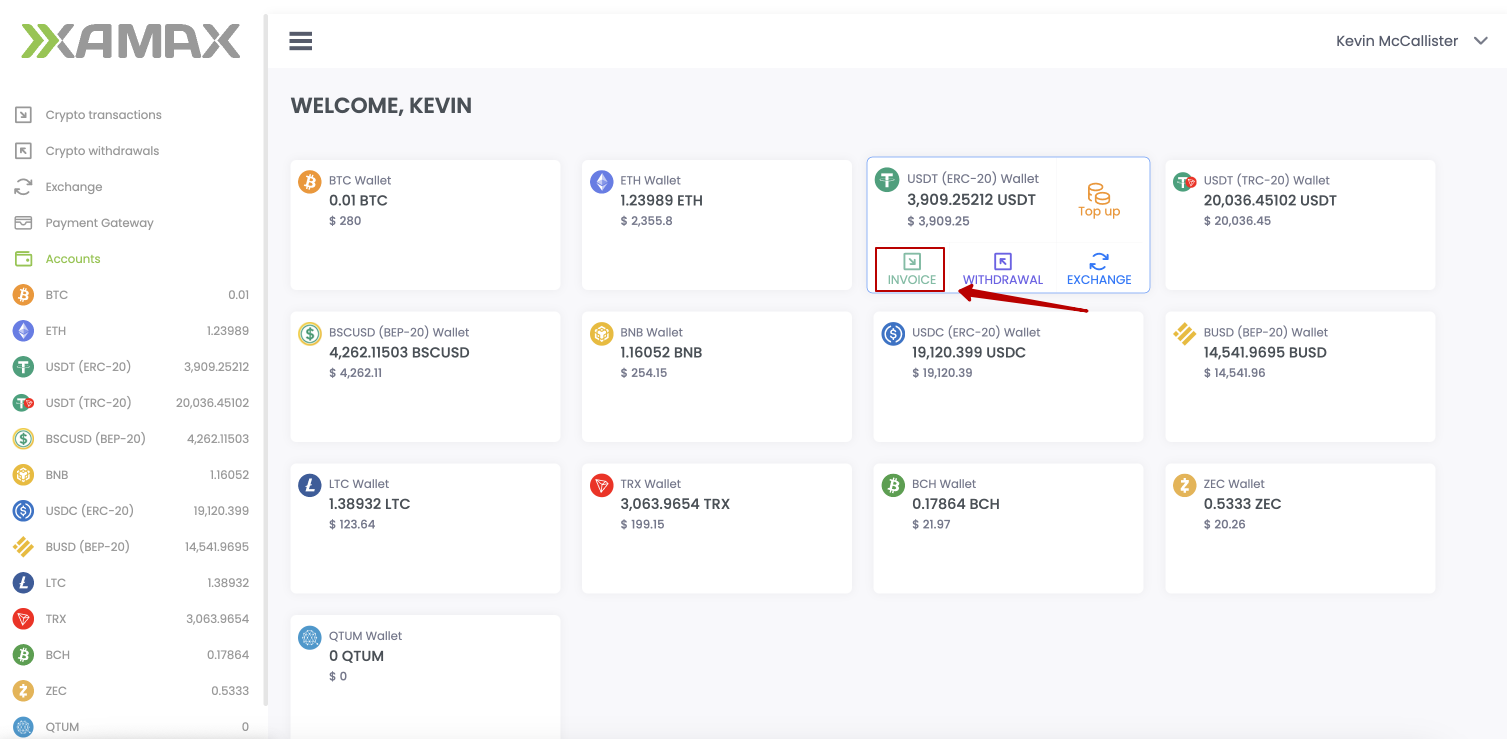The height and width of the screenshot is (739, 1507).
Task: Select USDT (TRC-20) label in sidebar
Action: [x=88, y=403]
